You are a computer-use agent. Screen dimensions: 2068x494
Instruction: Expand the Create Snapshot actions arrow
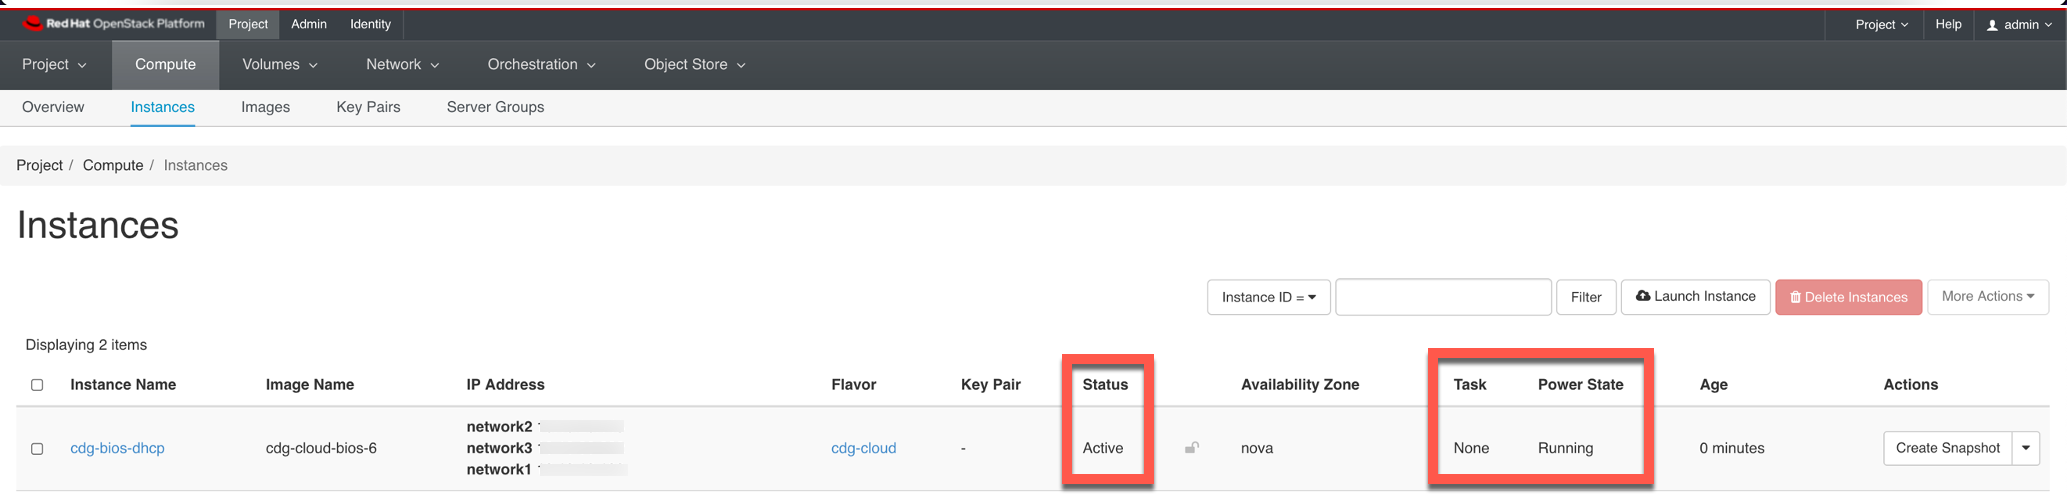point(2026,448)
